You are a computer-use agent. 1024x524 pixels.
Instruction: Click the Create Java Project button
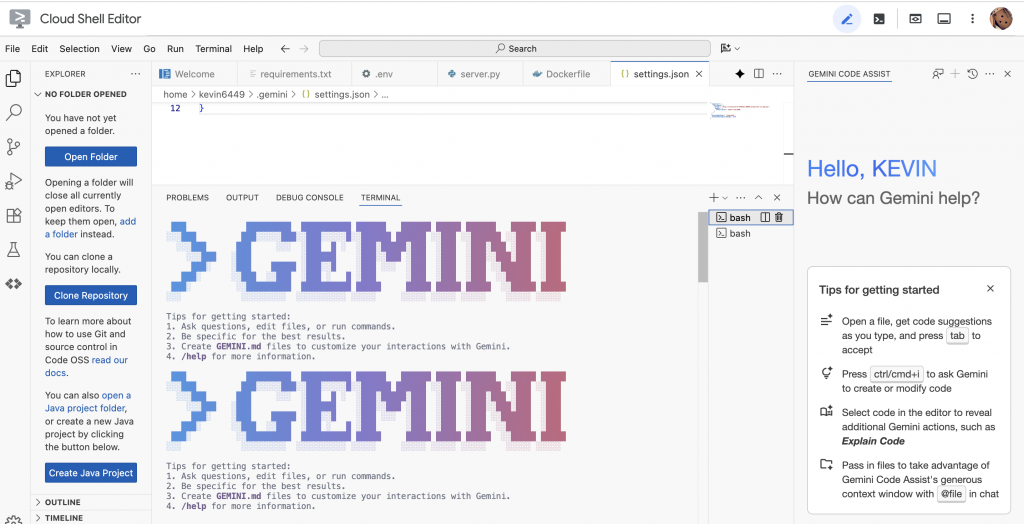click(91, 473)
